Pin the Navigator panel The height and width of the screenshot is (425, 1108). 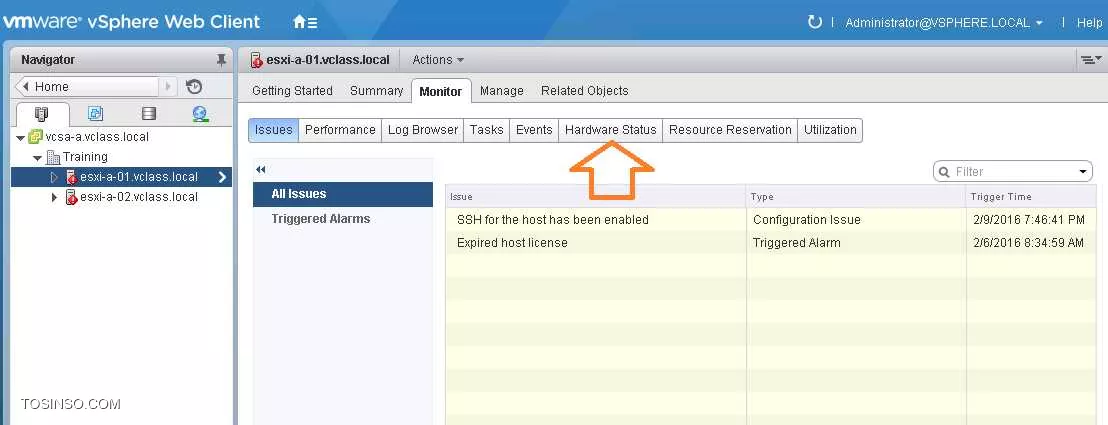(x=221, y=60)
